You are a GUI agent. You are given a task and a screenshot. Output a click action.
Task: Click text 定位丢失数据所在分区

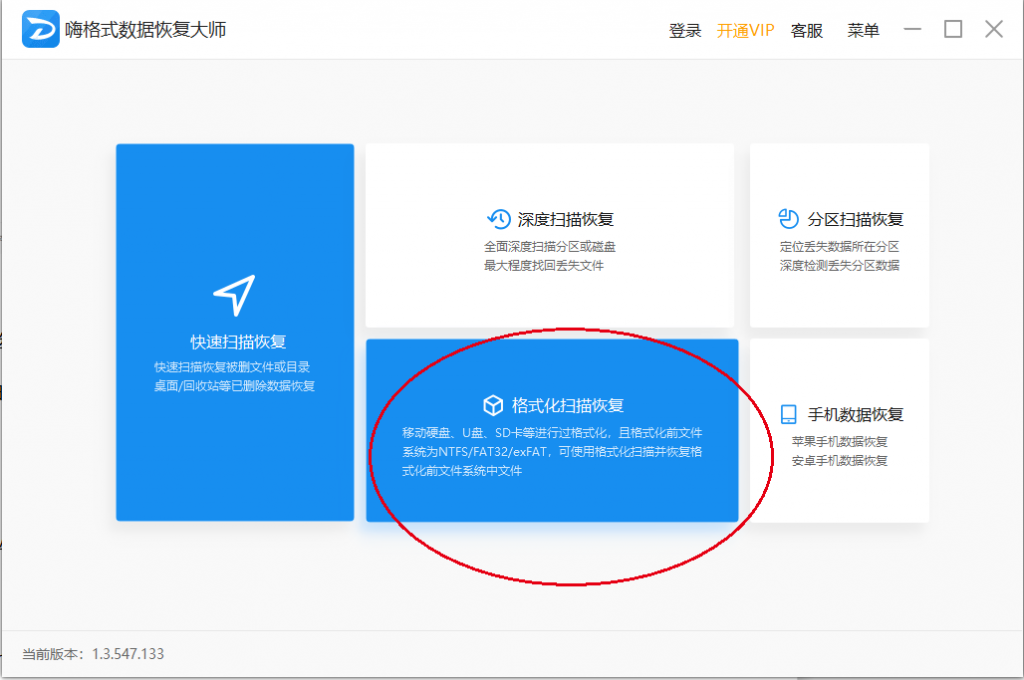coord(839,246)
